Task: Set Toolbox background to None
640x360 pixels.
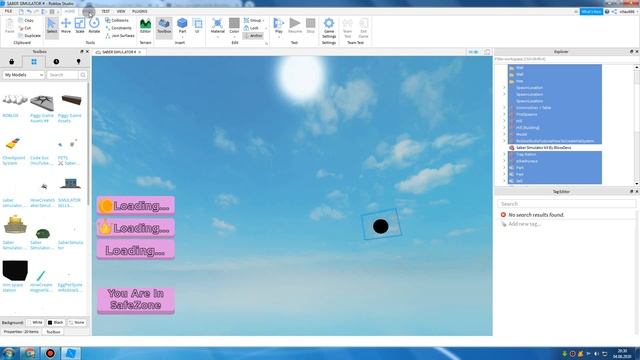Action: coord(77,322)
